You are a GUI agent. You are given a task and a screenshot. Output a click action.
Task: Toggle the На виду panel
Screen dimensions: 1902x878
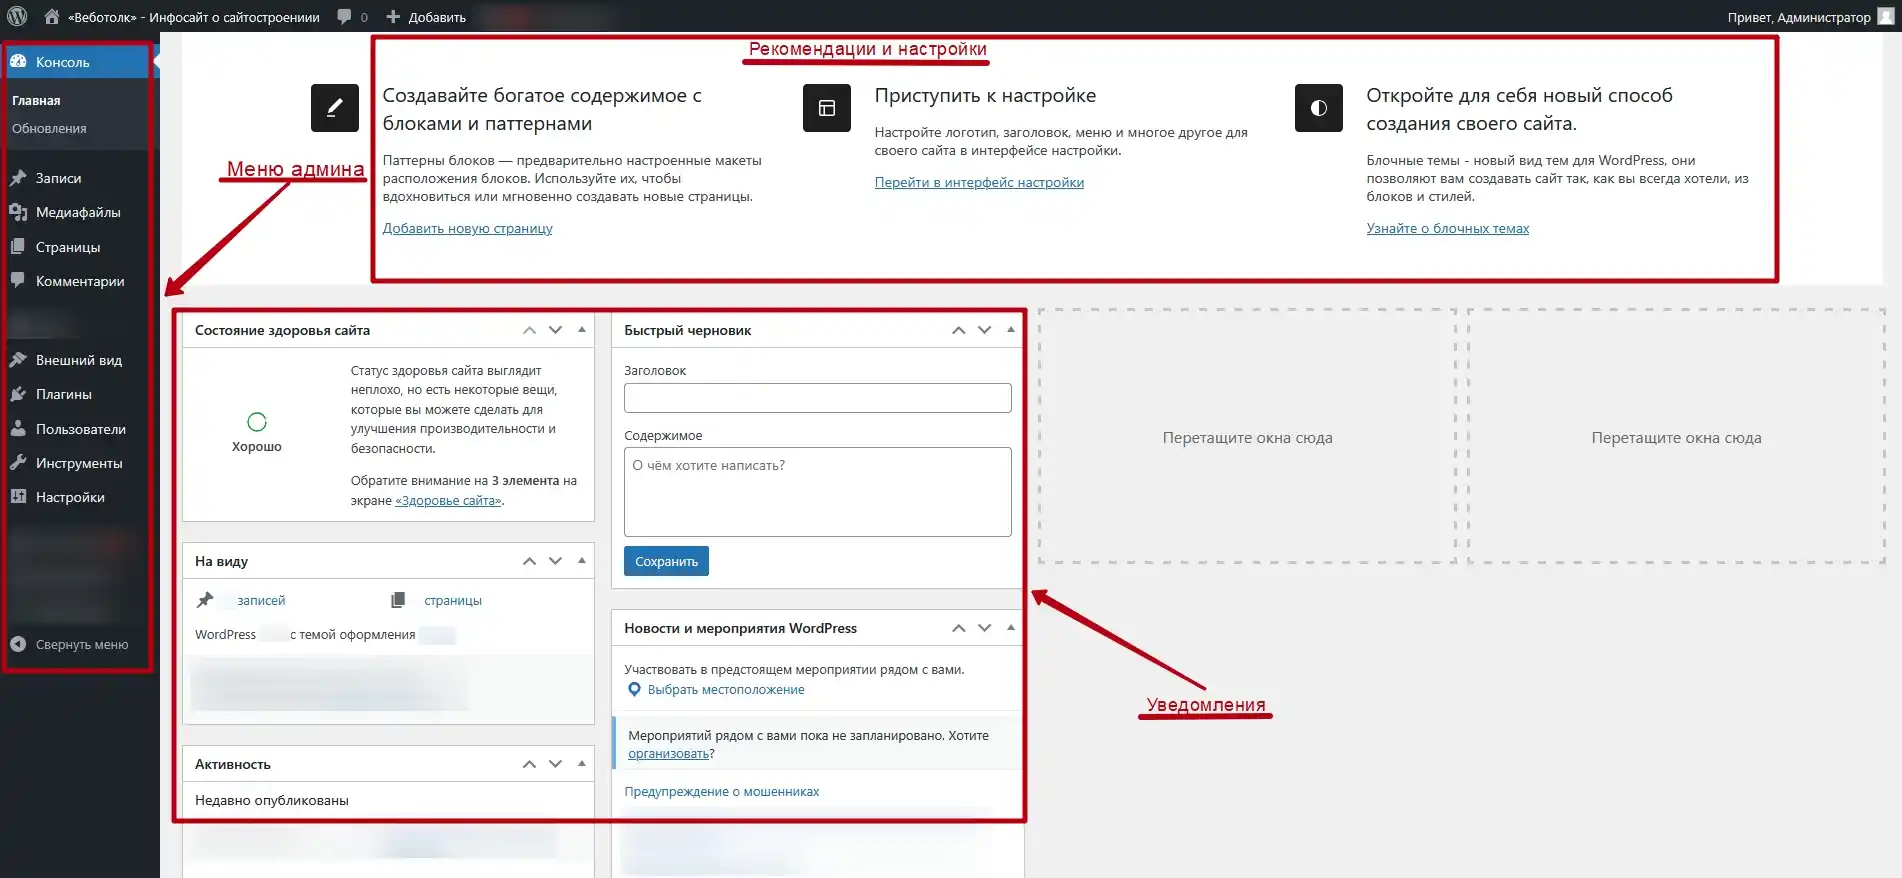pyautogui.click(x=582, y=561)
